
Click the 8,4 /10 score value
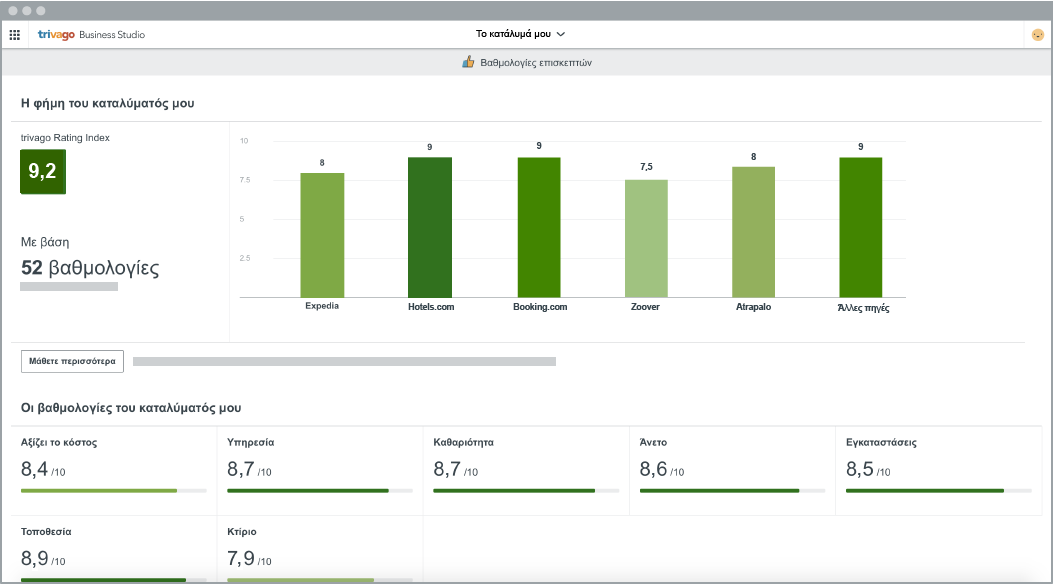[43, 469]
